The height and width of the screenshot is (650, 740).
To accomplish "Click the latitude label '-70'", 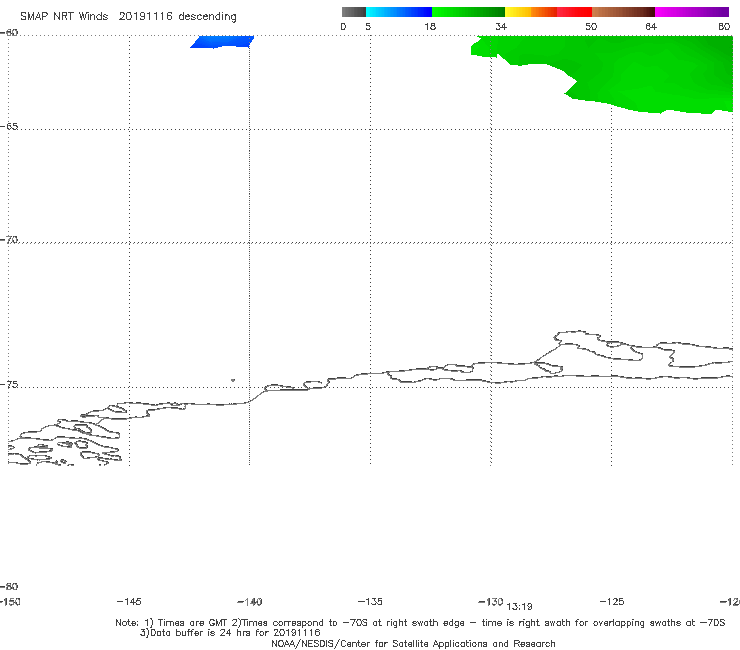I will 9,239.
